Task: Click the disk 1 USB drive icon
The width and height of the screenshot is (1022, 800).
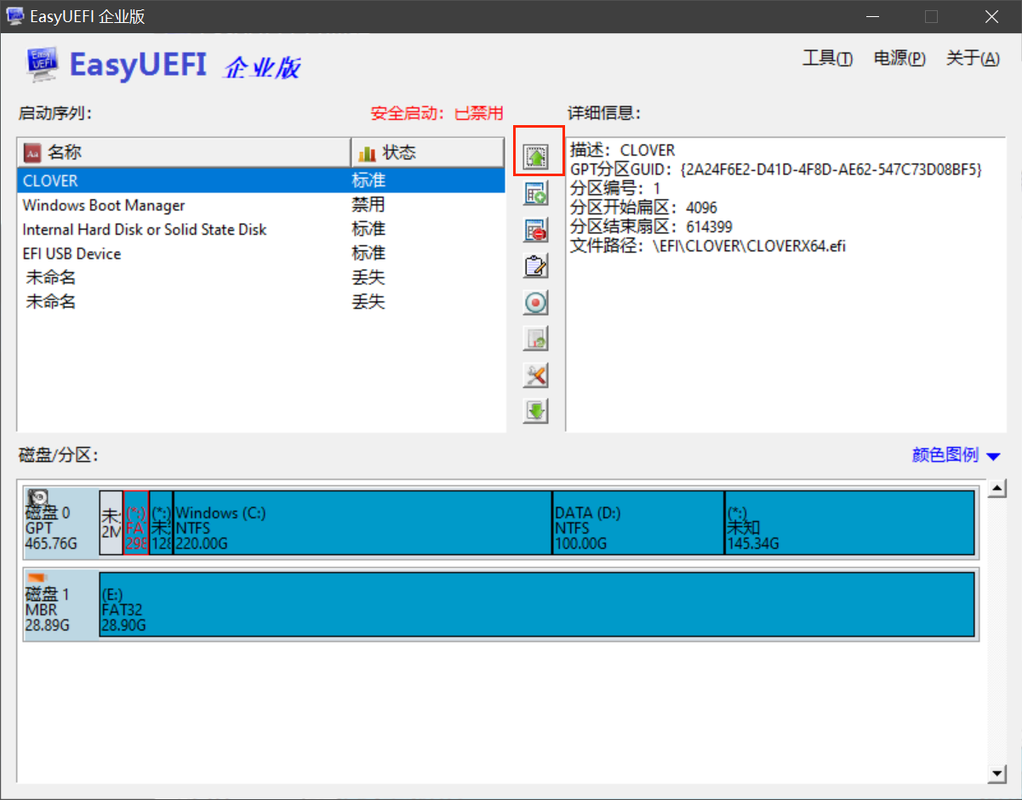Action: point(38,578)
